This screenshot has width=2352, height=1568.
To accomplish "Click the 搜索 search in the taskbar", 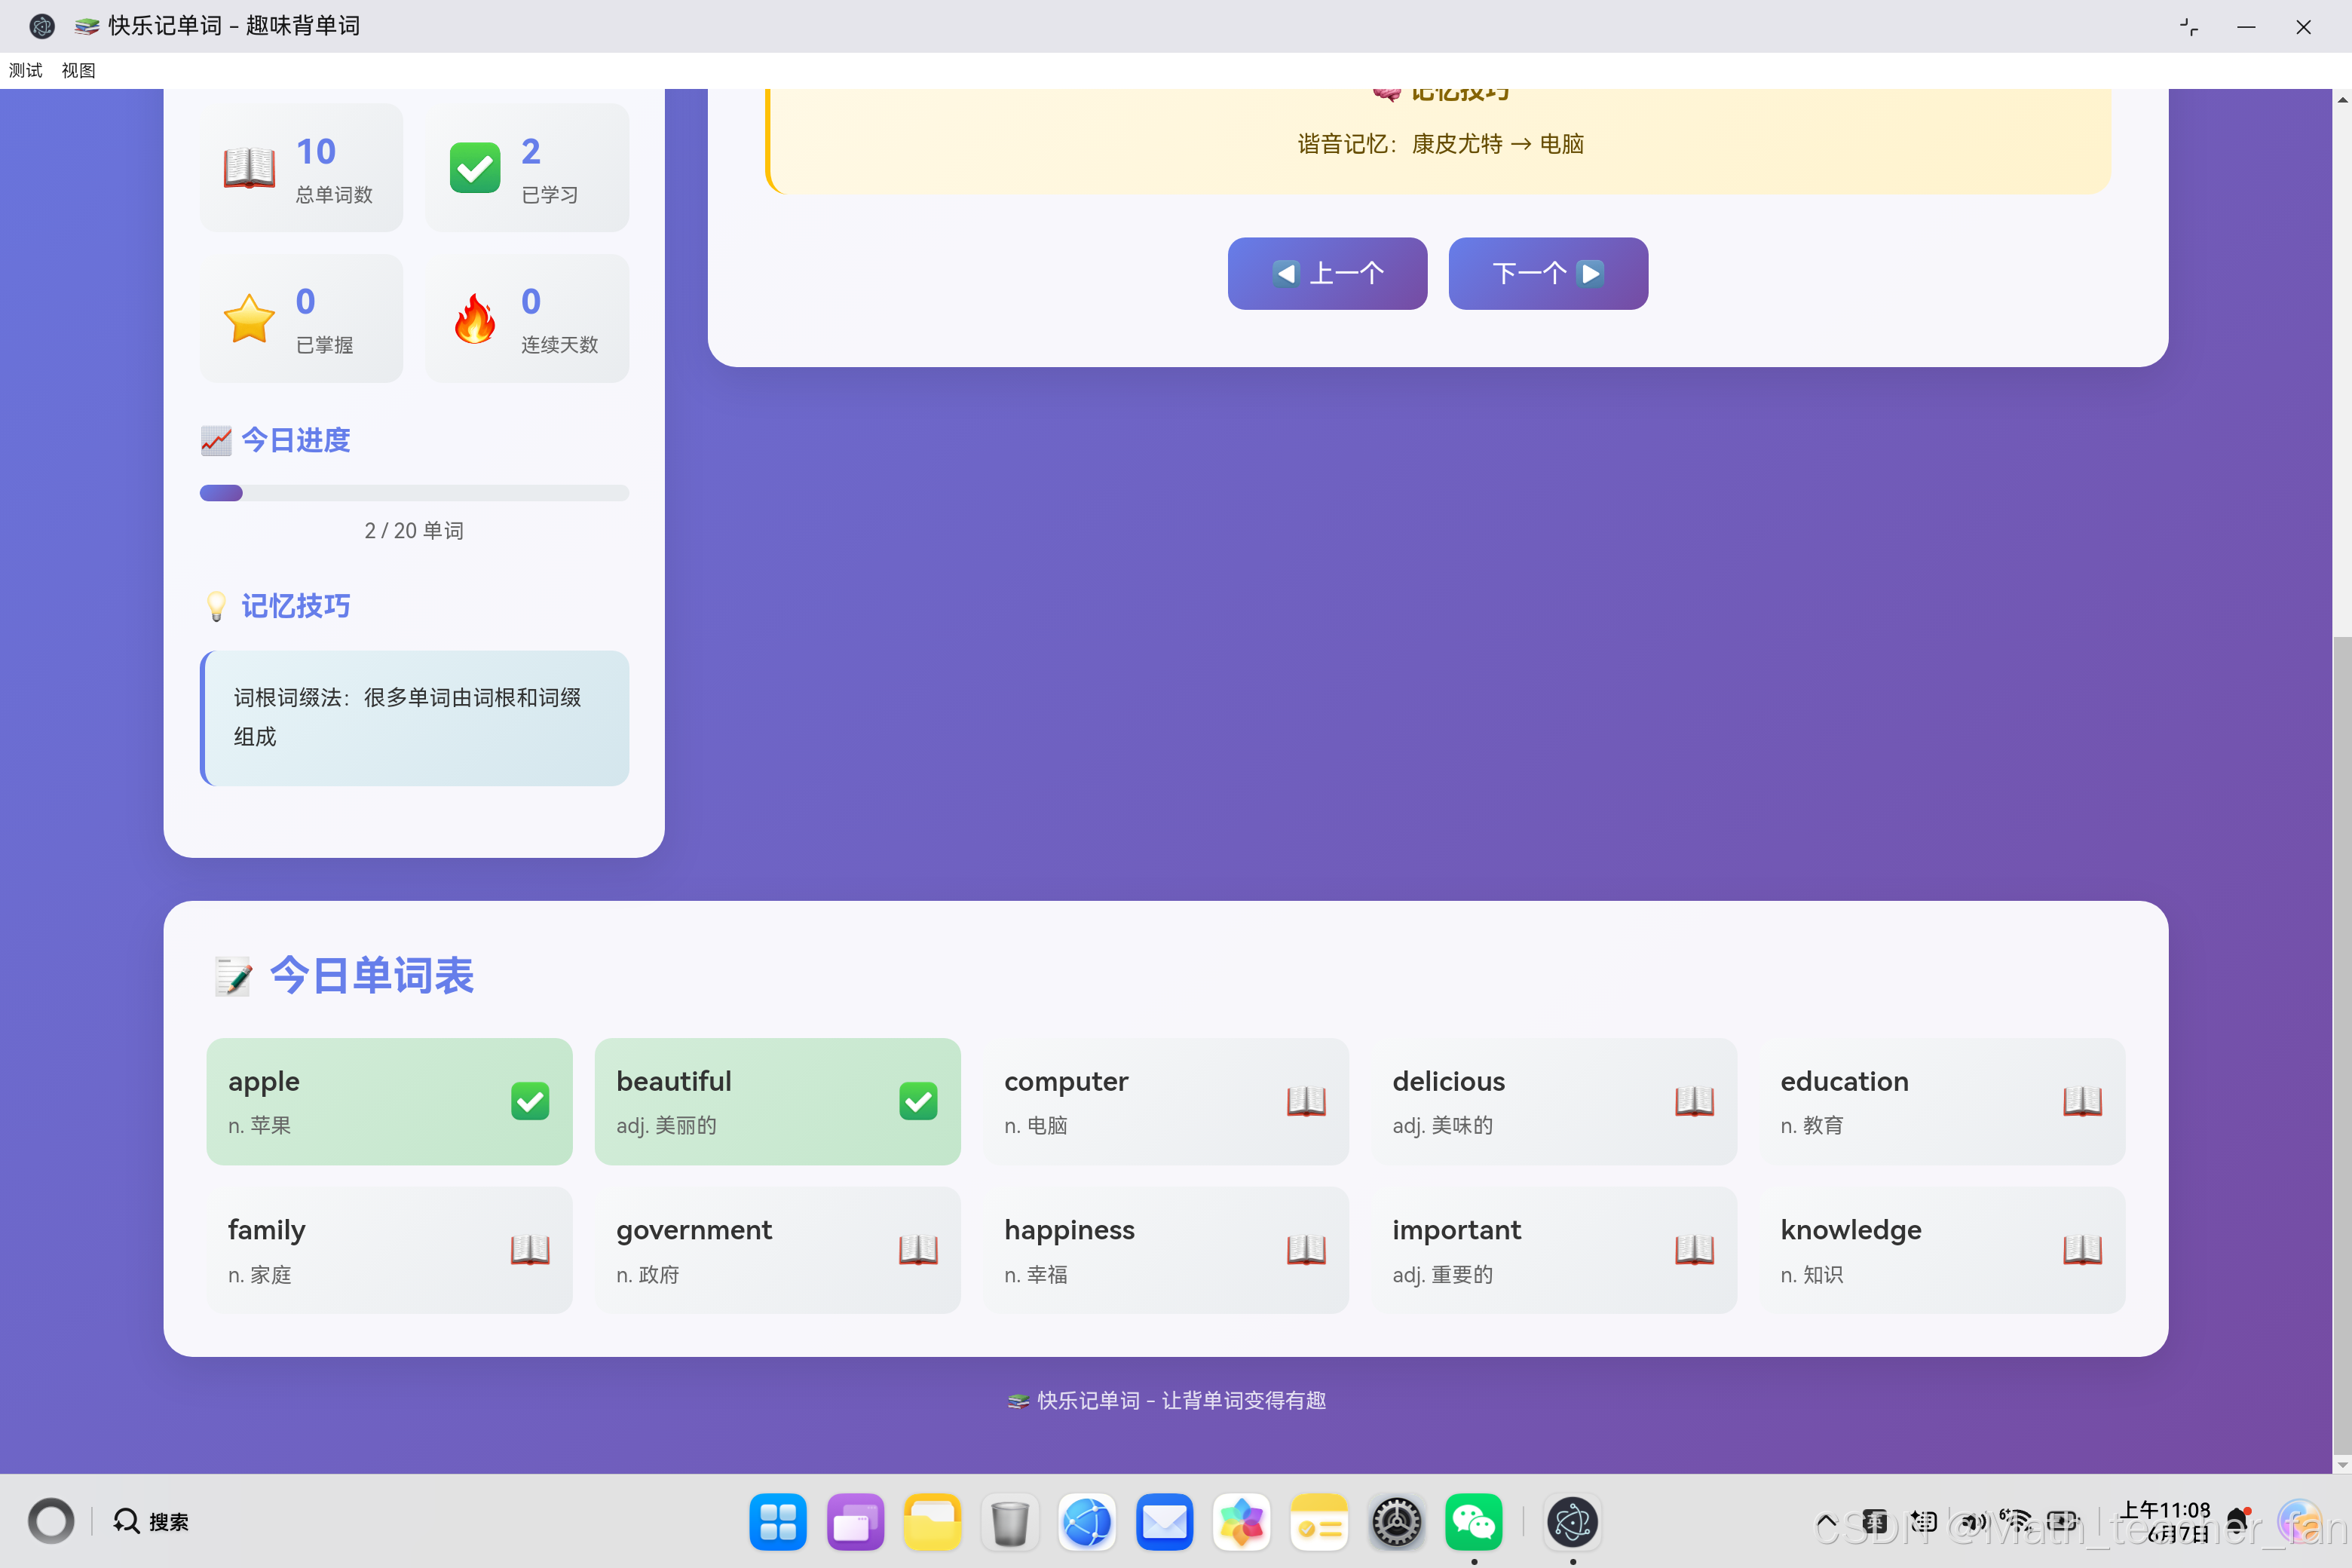I will pos(151,1521).
